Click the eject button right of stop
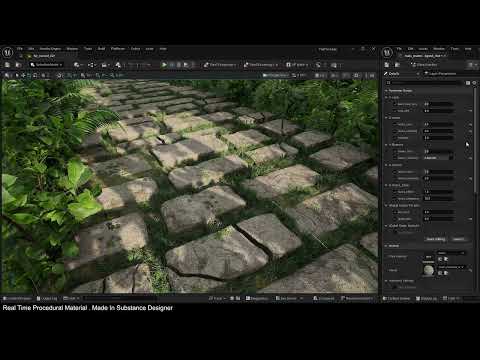The image size is (480, 360). [x=186, y=65]
